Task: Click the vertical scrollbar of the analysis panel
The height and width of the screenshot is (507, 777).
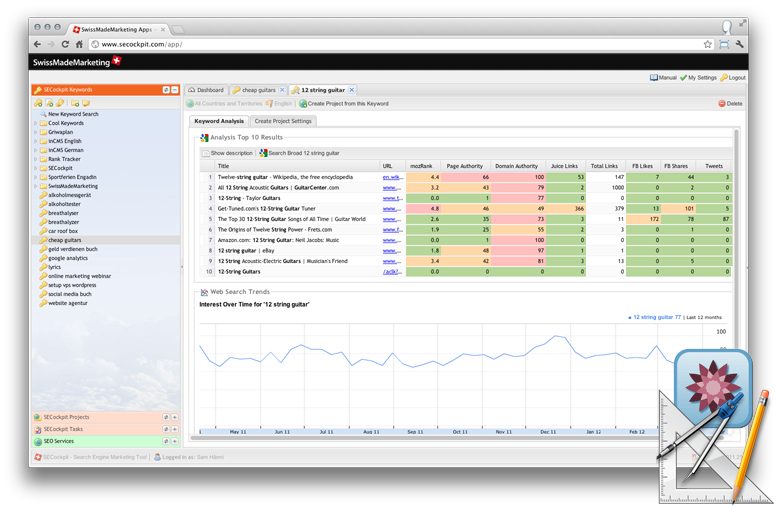Action: click(737, 238)
